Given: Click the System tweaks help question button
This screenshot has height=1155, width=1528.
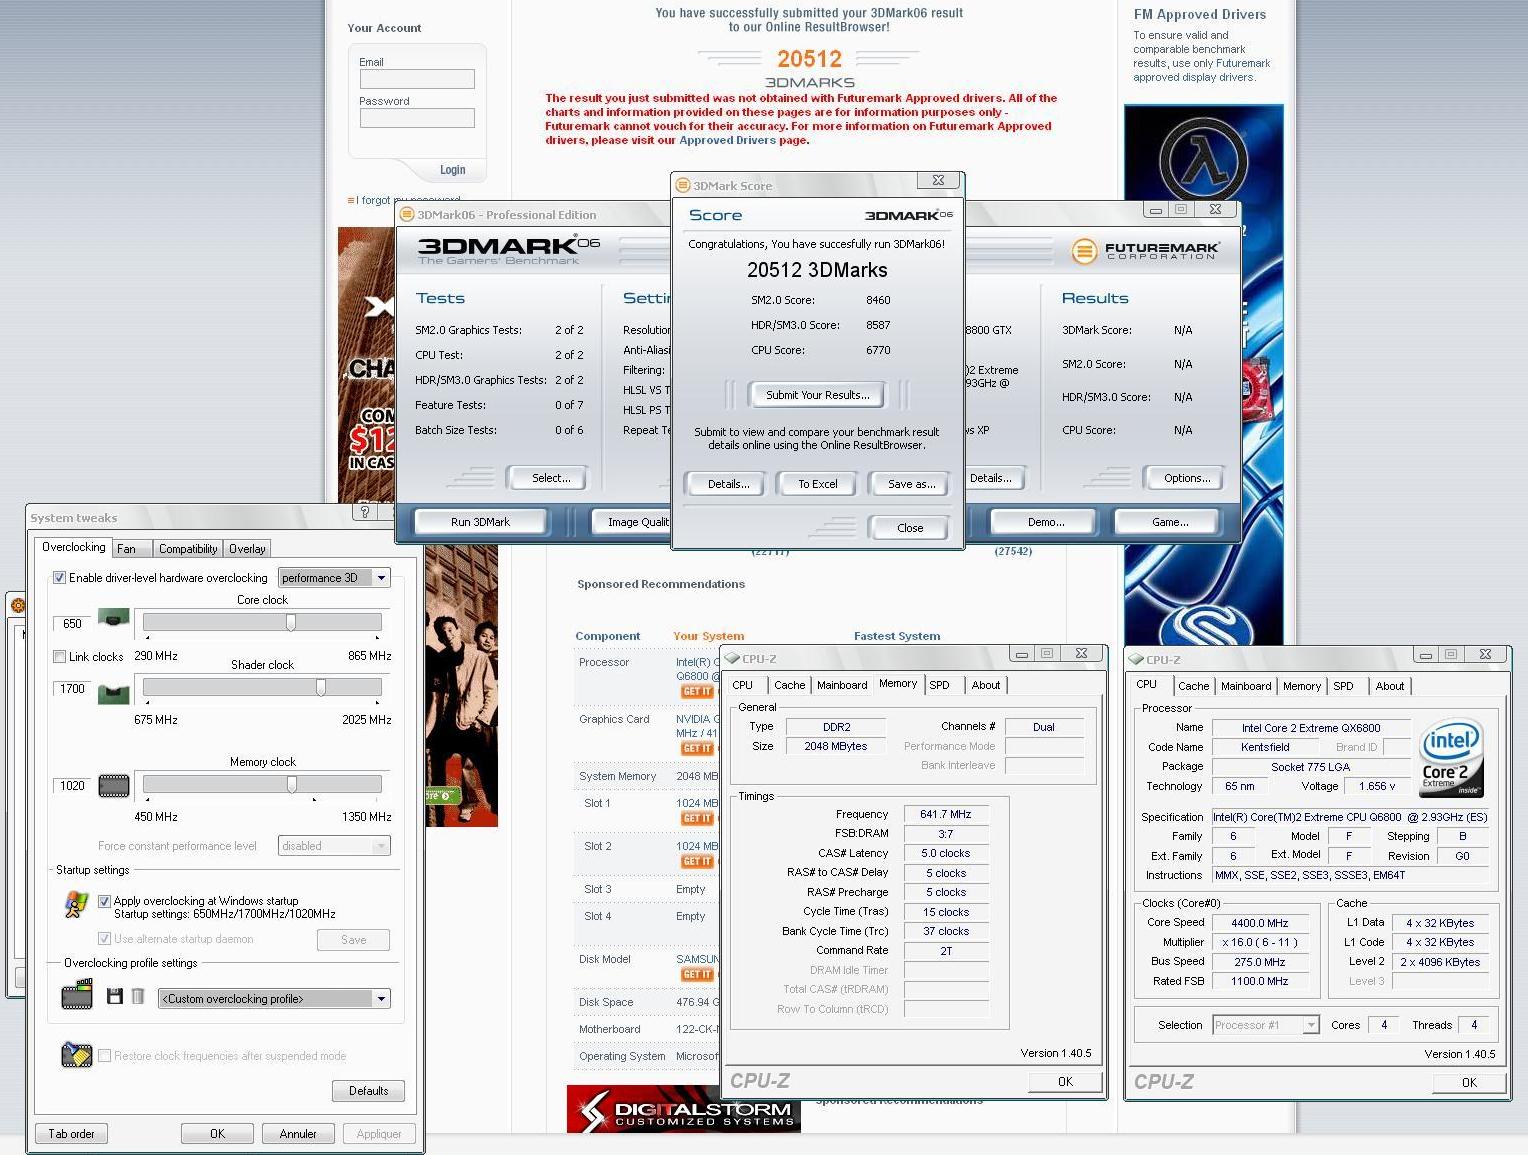Looking at the screenshot, I should [365, 512].
